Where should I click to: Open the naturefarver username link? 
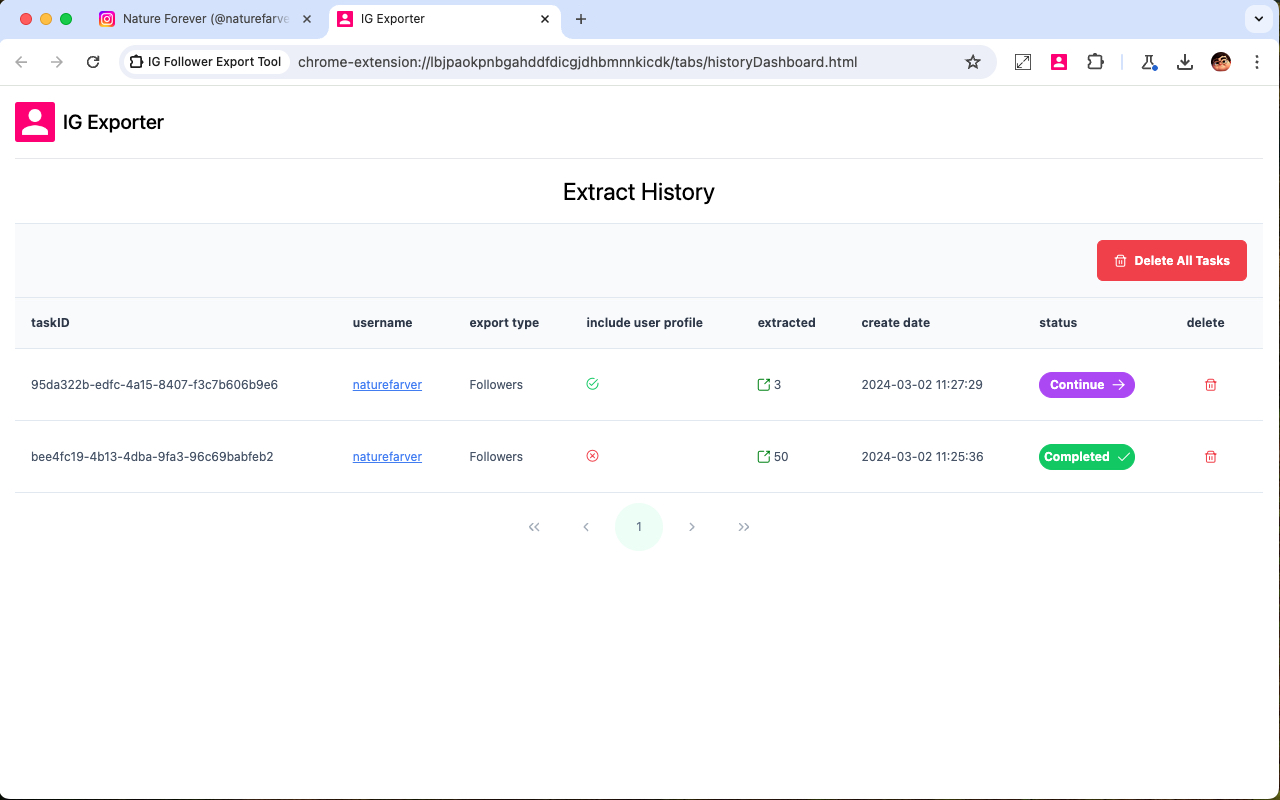[x=387, y=384]
